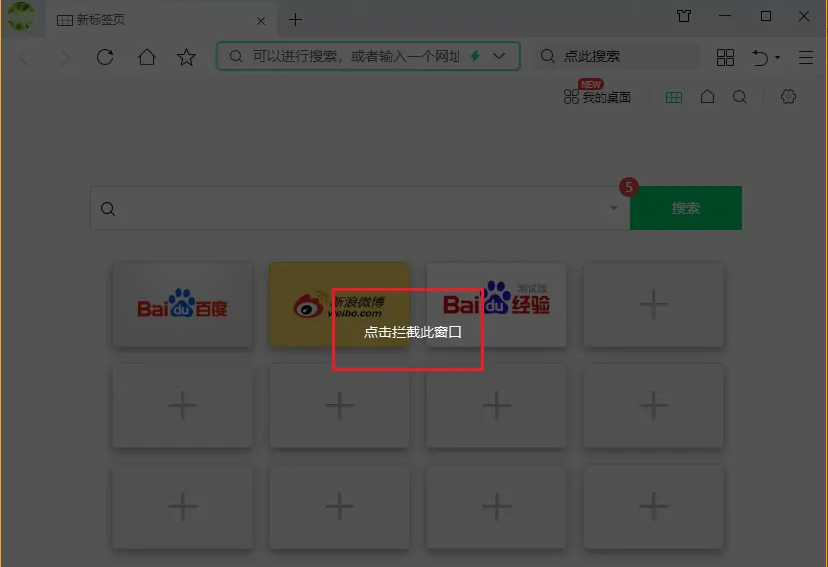Open the skin shirt icon in the title bar
828x567 pixels.
click(x=684, y=16)
